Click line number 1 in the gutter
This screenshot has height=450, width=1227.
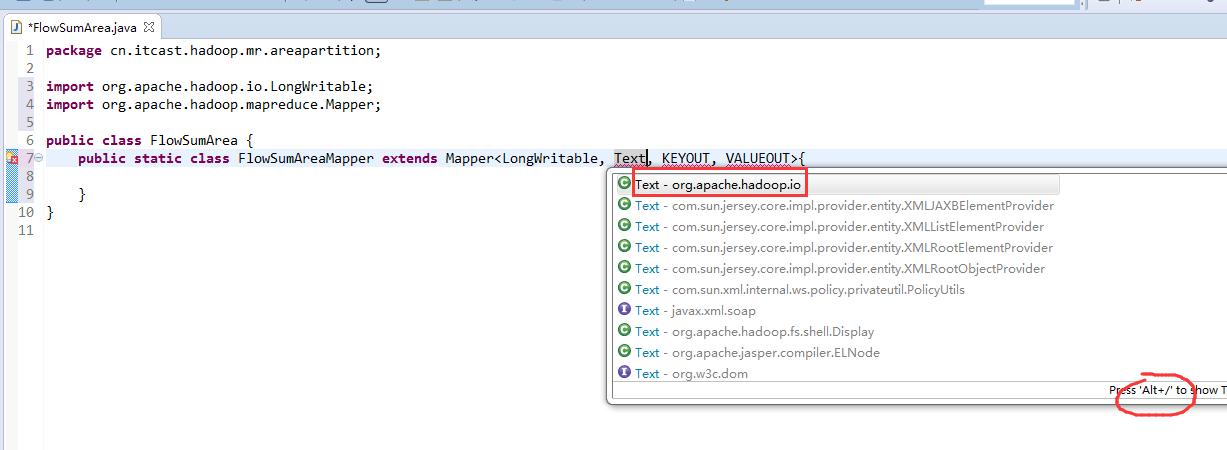point(30,50)
